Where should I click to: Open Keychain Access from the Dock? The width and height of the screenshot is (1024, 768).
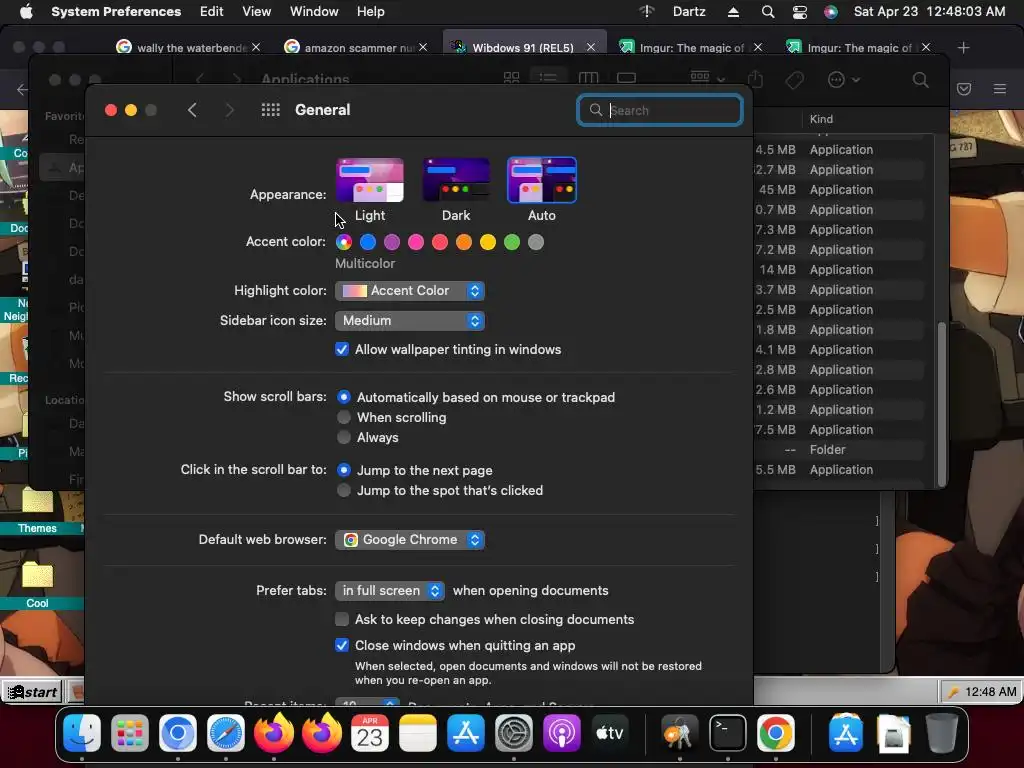point(679,732)
